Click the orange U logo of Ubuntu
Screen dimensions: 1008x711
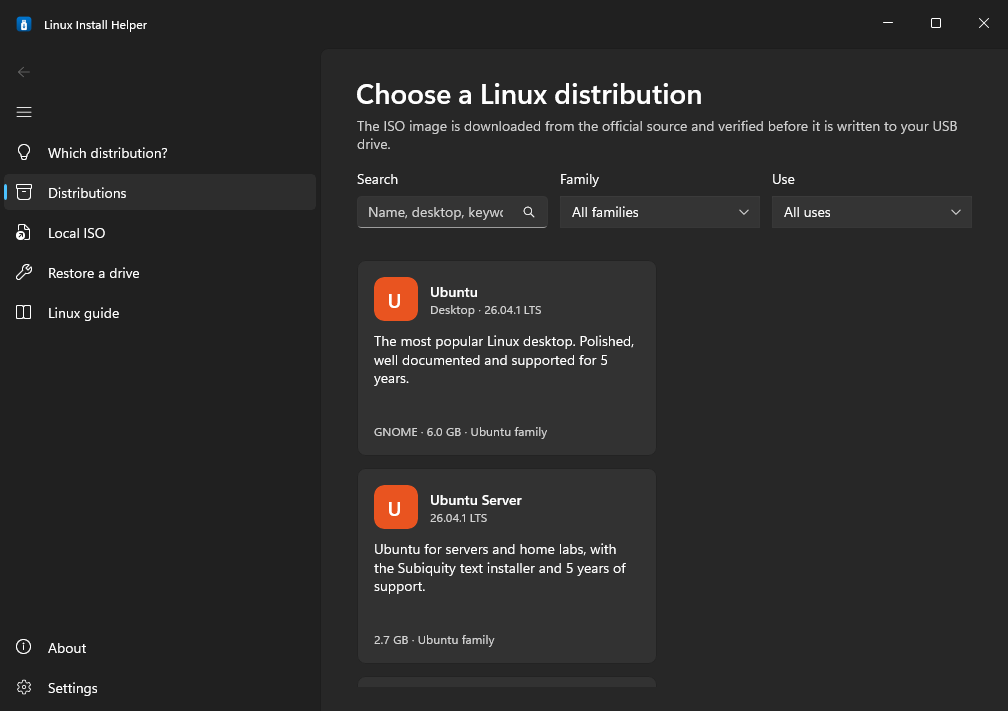(395, 299)
